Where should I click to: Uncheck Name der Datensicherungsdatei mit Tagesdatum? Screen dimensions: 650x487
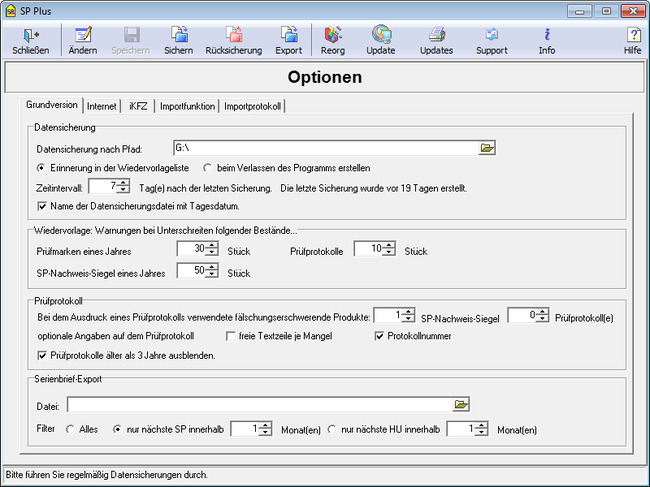[x=42, y=206]
